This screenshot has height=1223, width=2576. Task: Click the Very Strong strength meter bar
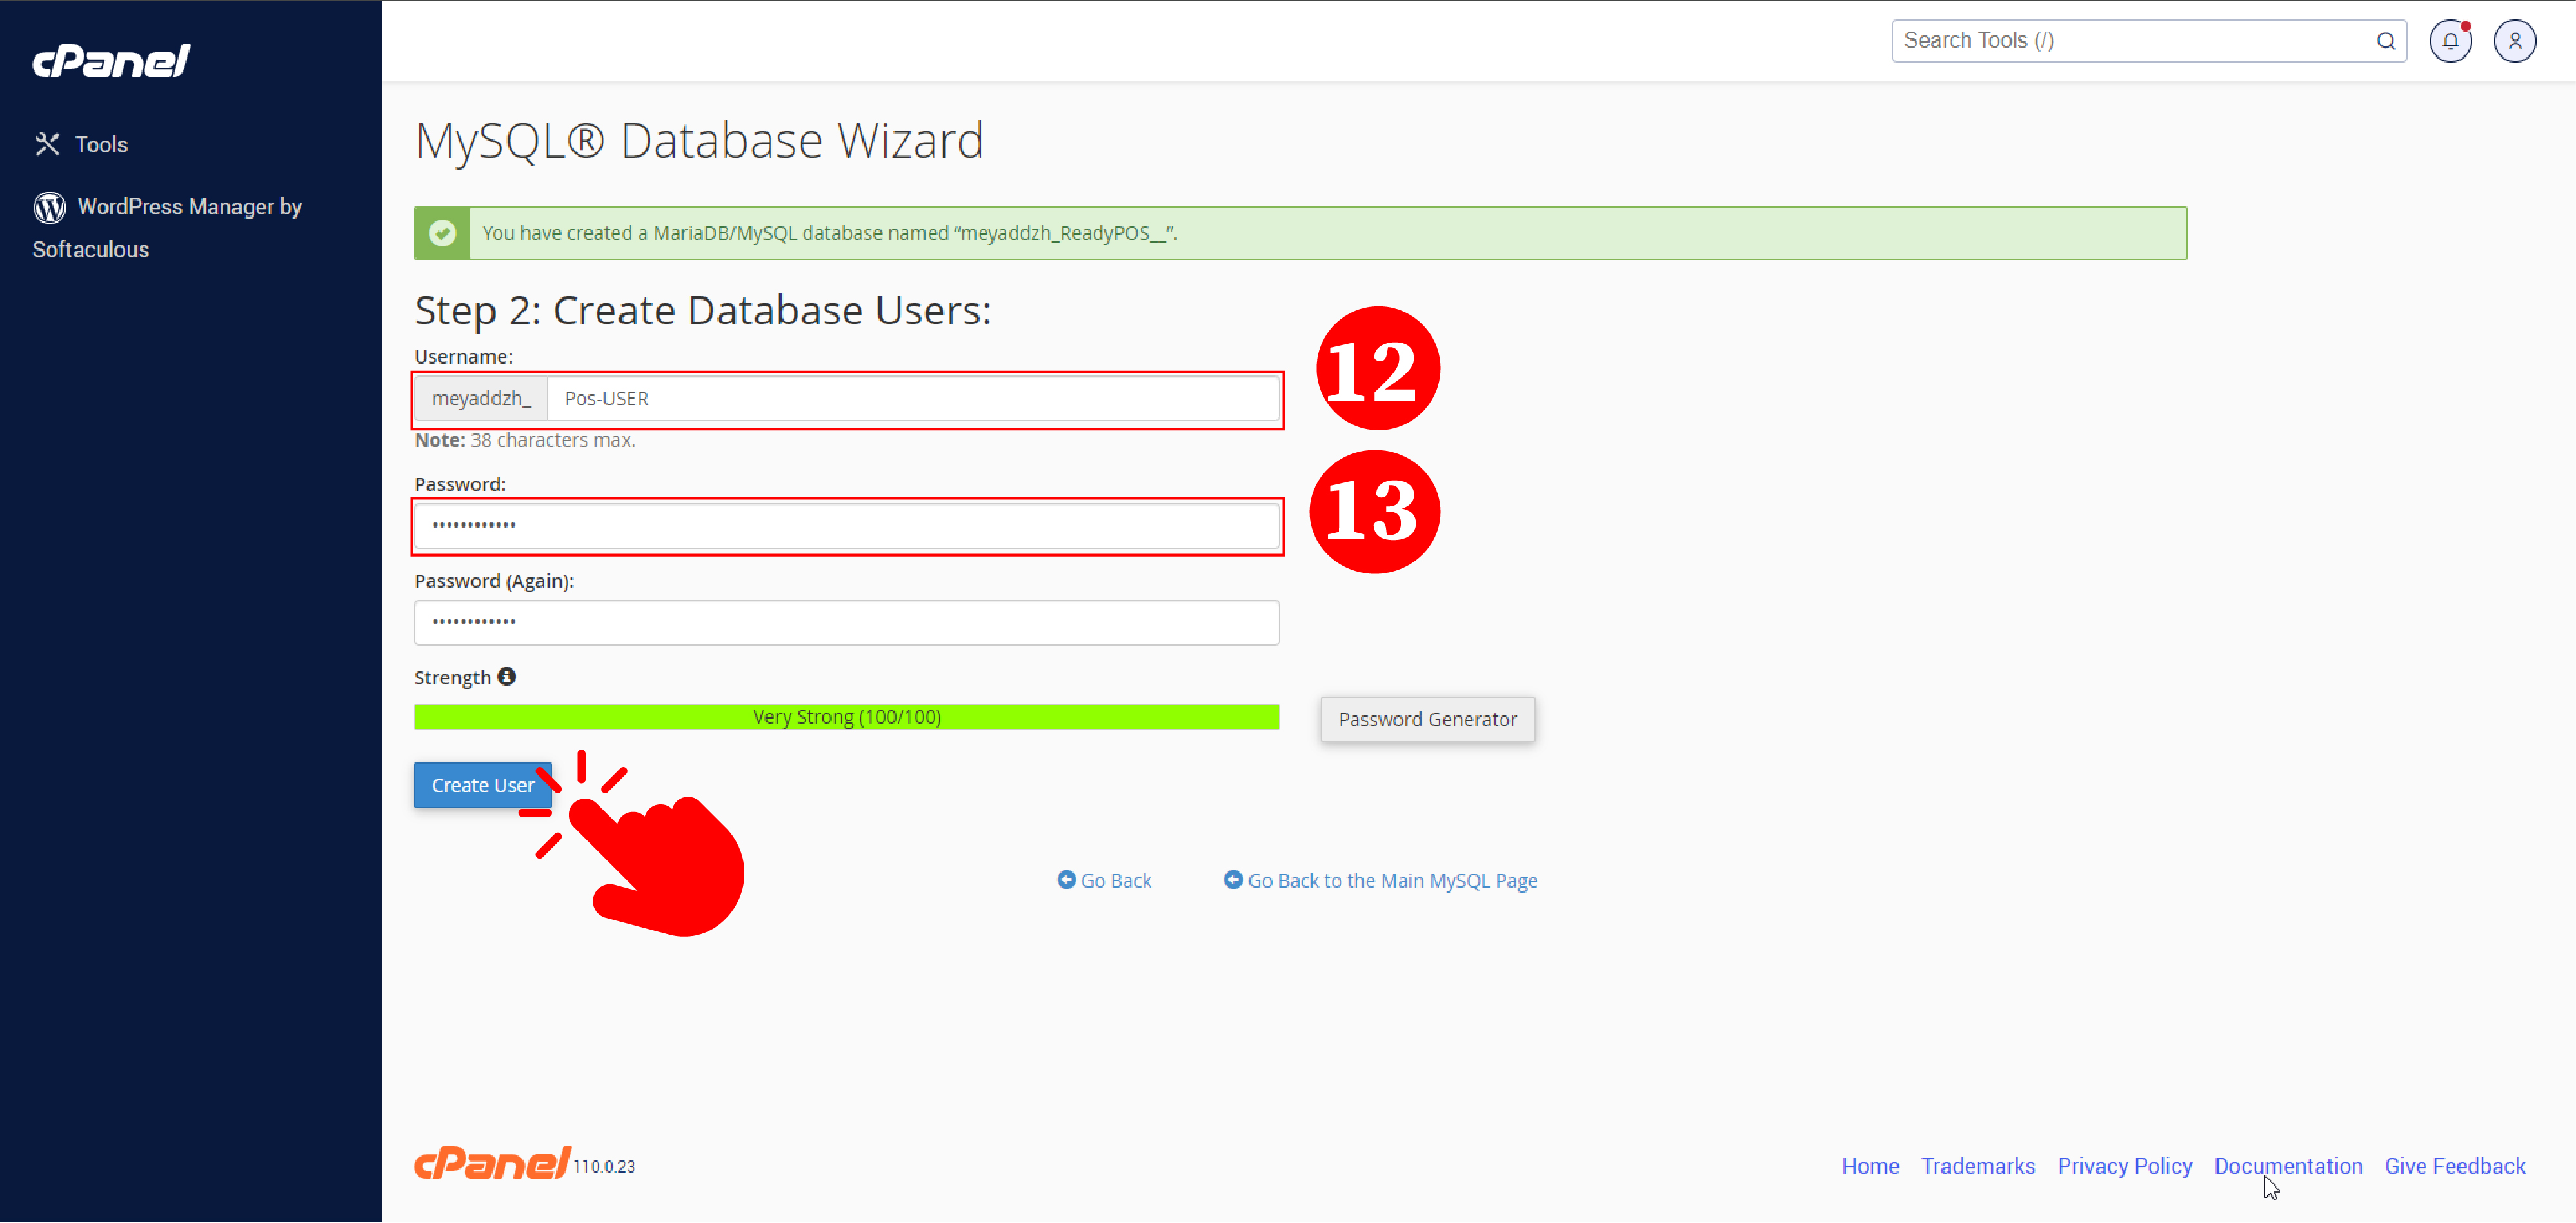pyautogui.click(x=847, y=717)
